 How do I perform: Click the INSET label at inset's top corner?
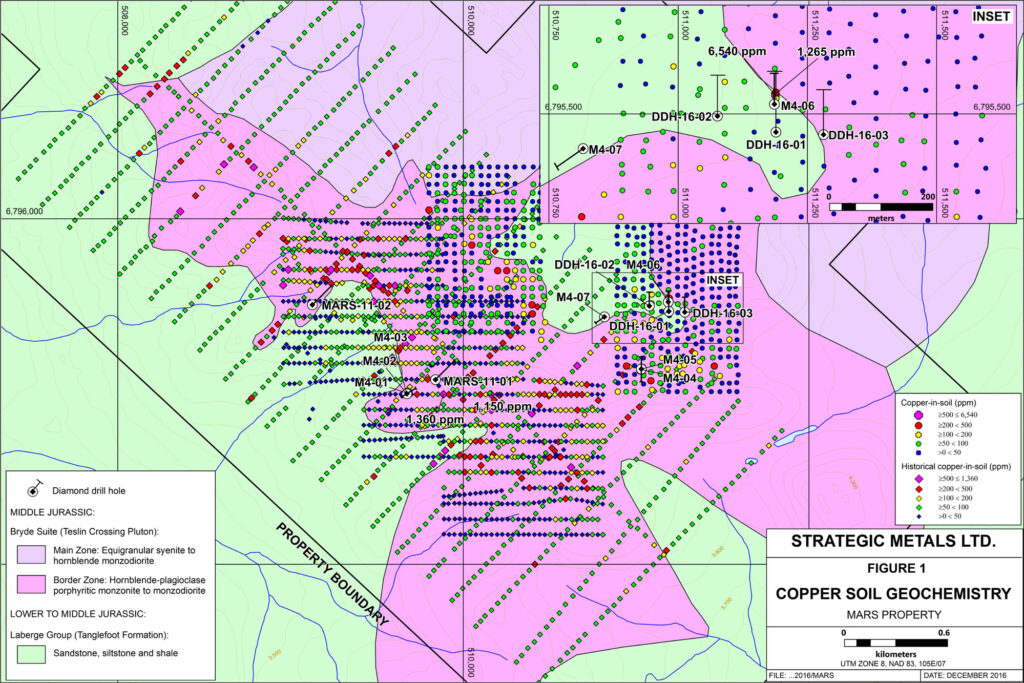click(991, 16)
